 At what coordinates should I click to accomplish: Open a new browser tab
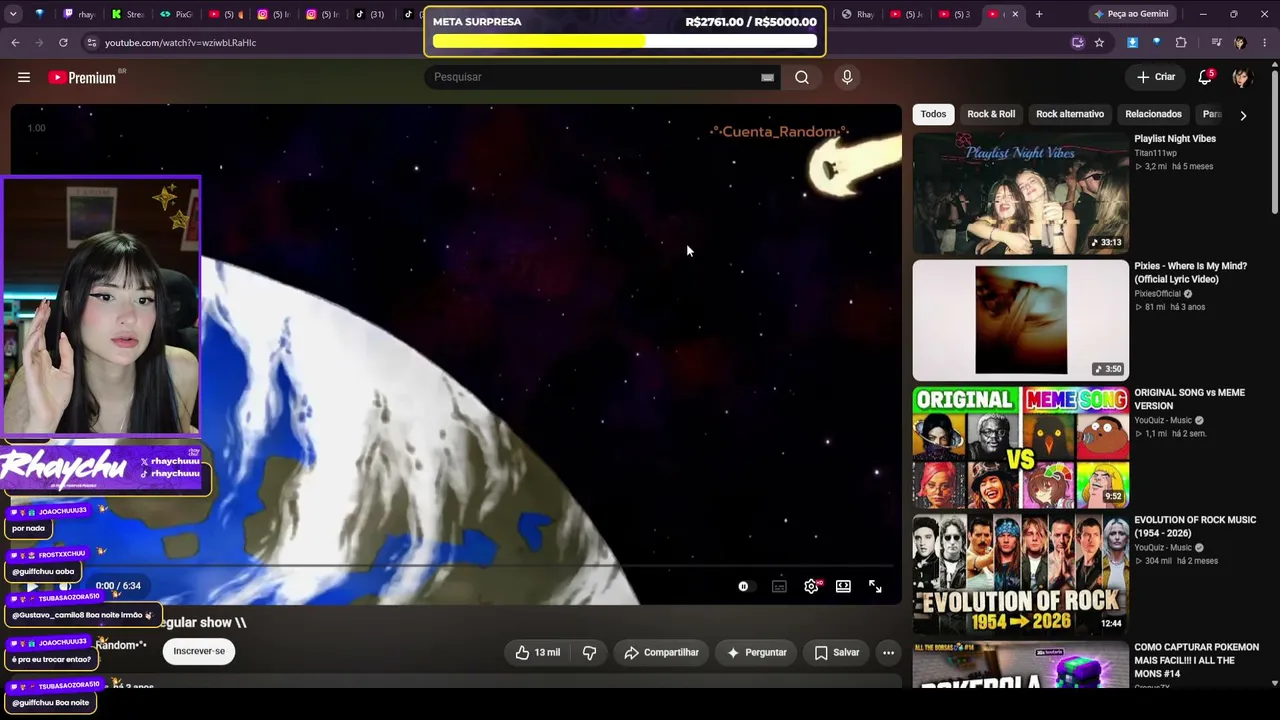click(1039, 14)
